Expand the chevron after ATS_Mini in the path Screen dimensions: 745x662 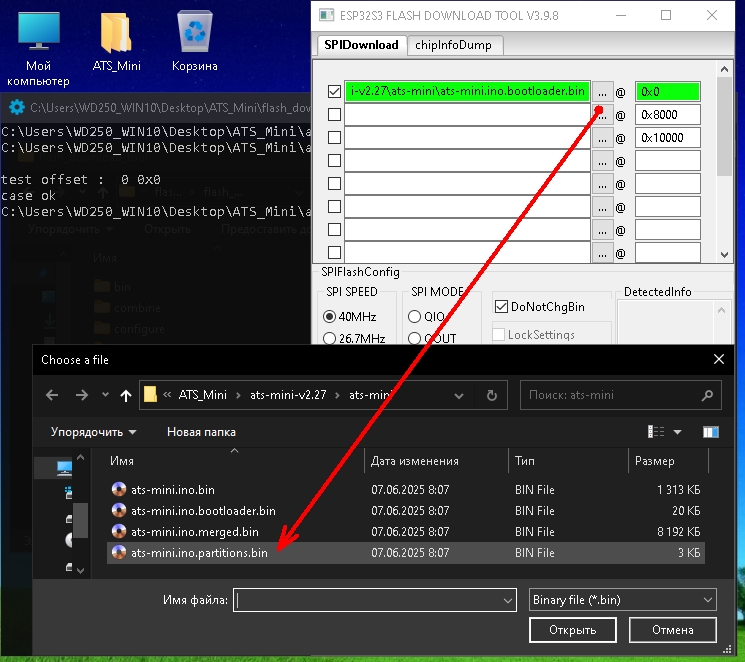pyautogui.click(x=238, y=395)
